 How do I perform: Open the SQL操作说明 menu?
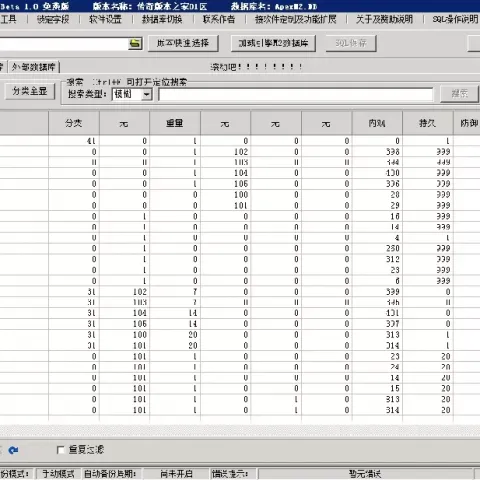coord(455,19)
